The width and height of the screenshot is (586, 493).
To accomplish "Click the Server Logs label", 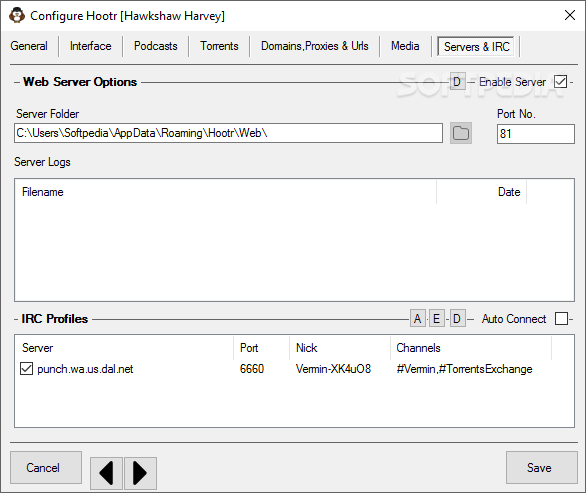I will (x=42, y=162).
